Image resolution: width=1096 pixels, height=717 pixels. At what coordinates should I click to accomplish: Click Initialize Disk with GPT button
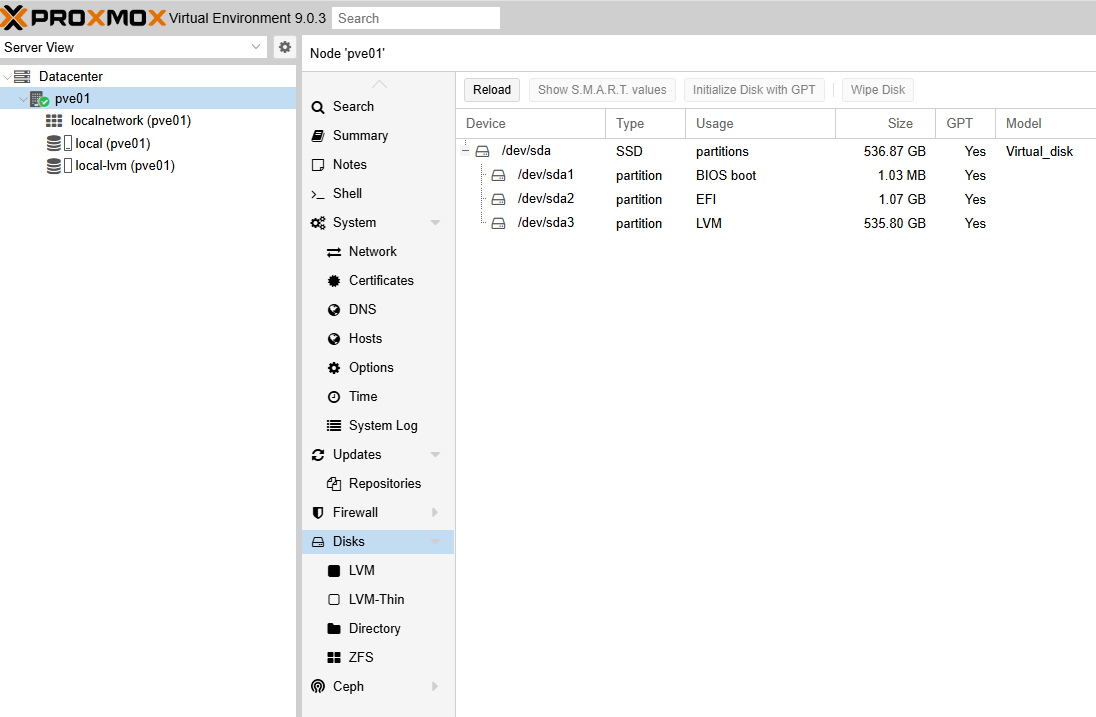click(x=754, y=89)
